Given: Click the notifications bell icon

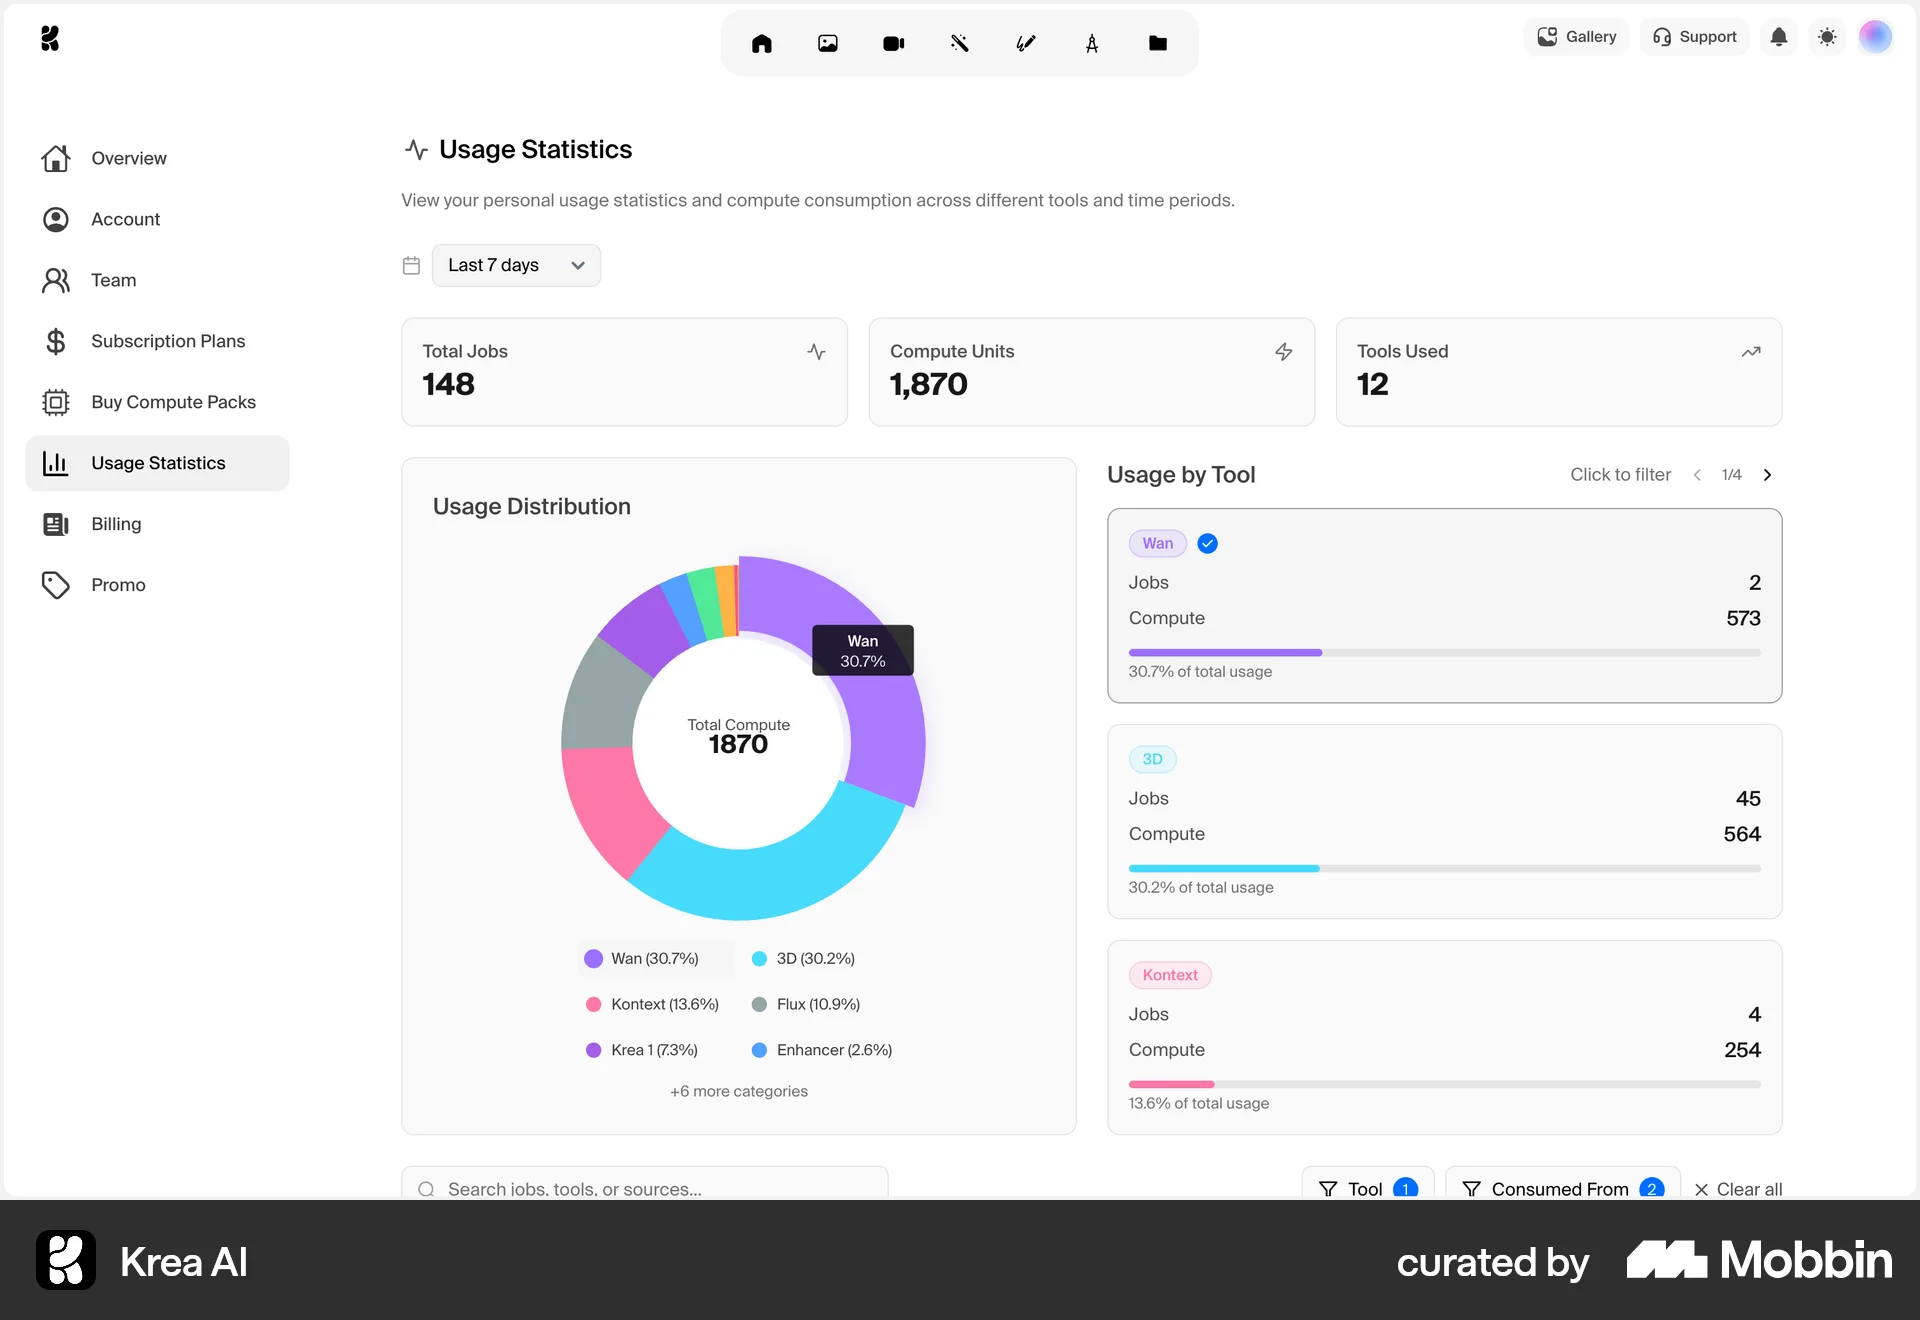Looking at the screenshot, I should pos(1779,37).
